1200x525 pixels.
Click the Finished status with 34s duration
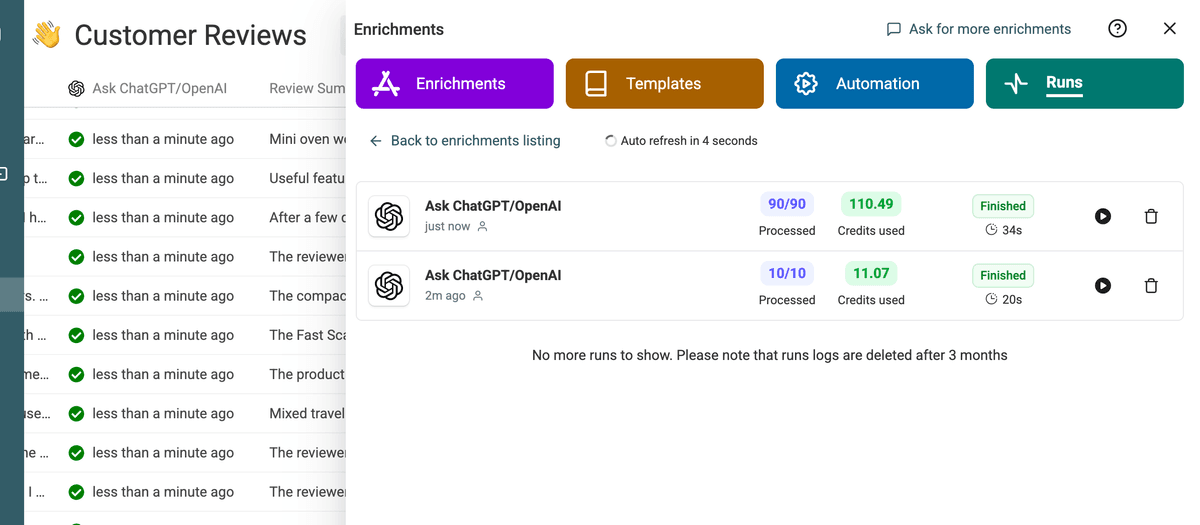click(1003, 206)
